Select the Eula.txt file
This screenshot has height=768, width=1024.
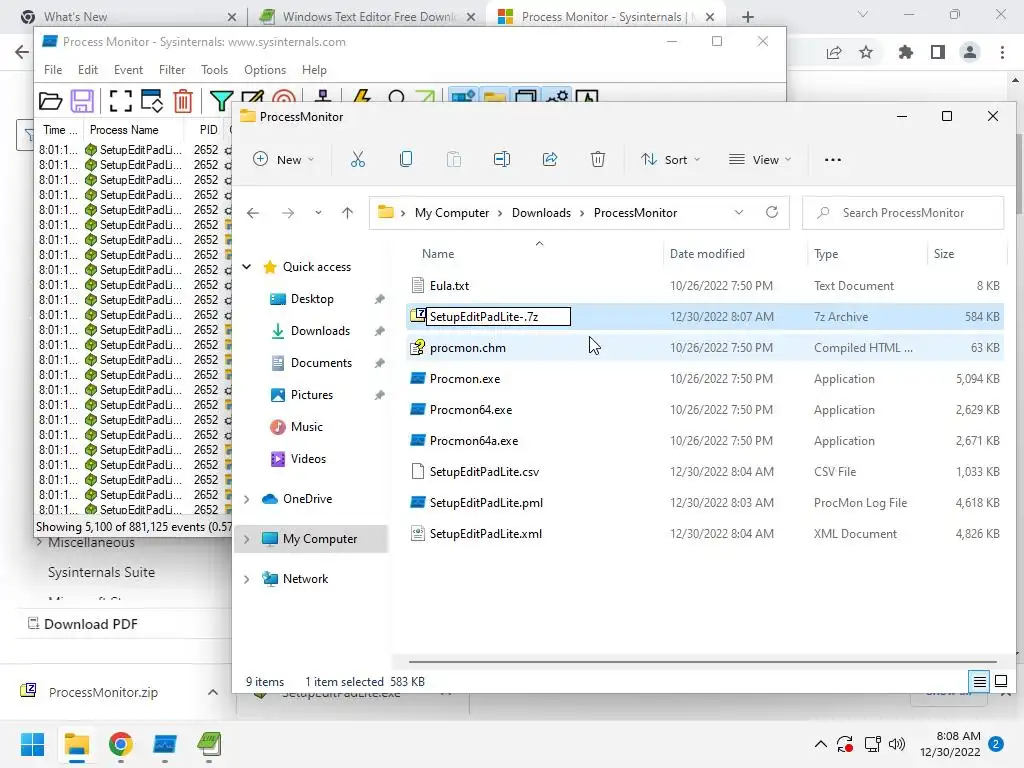pos(449,285)
